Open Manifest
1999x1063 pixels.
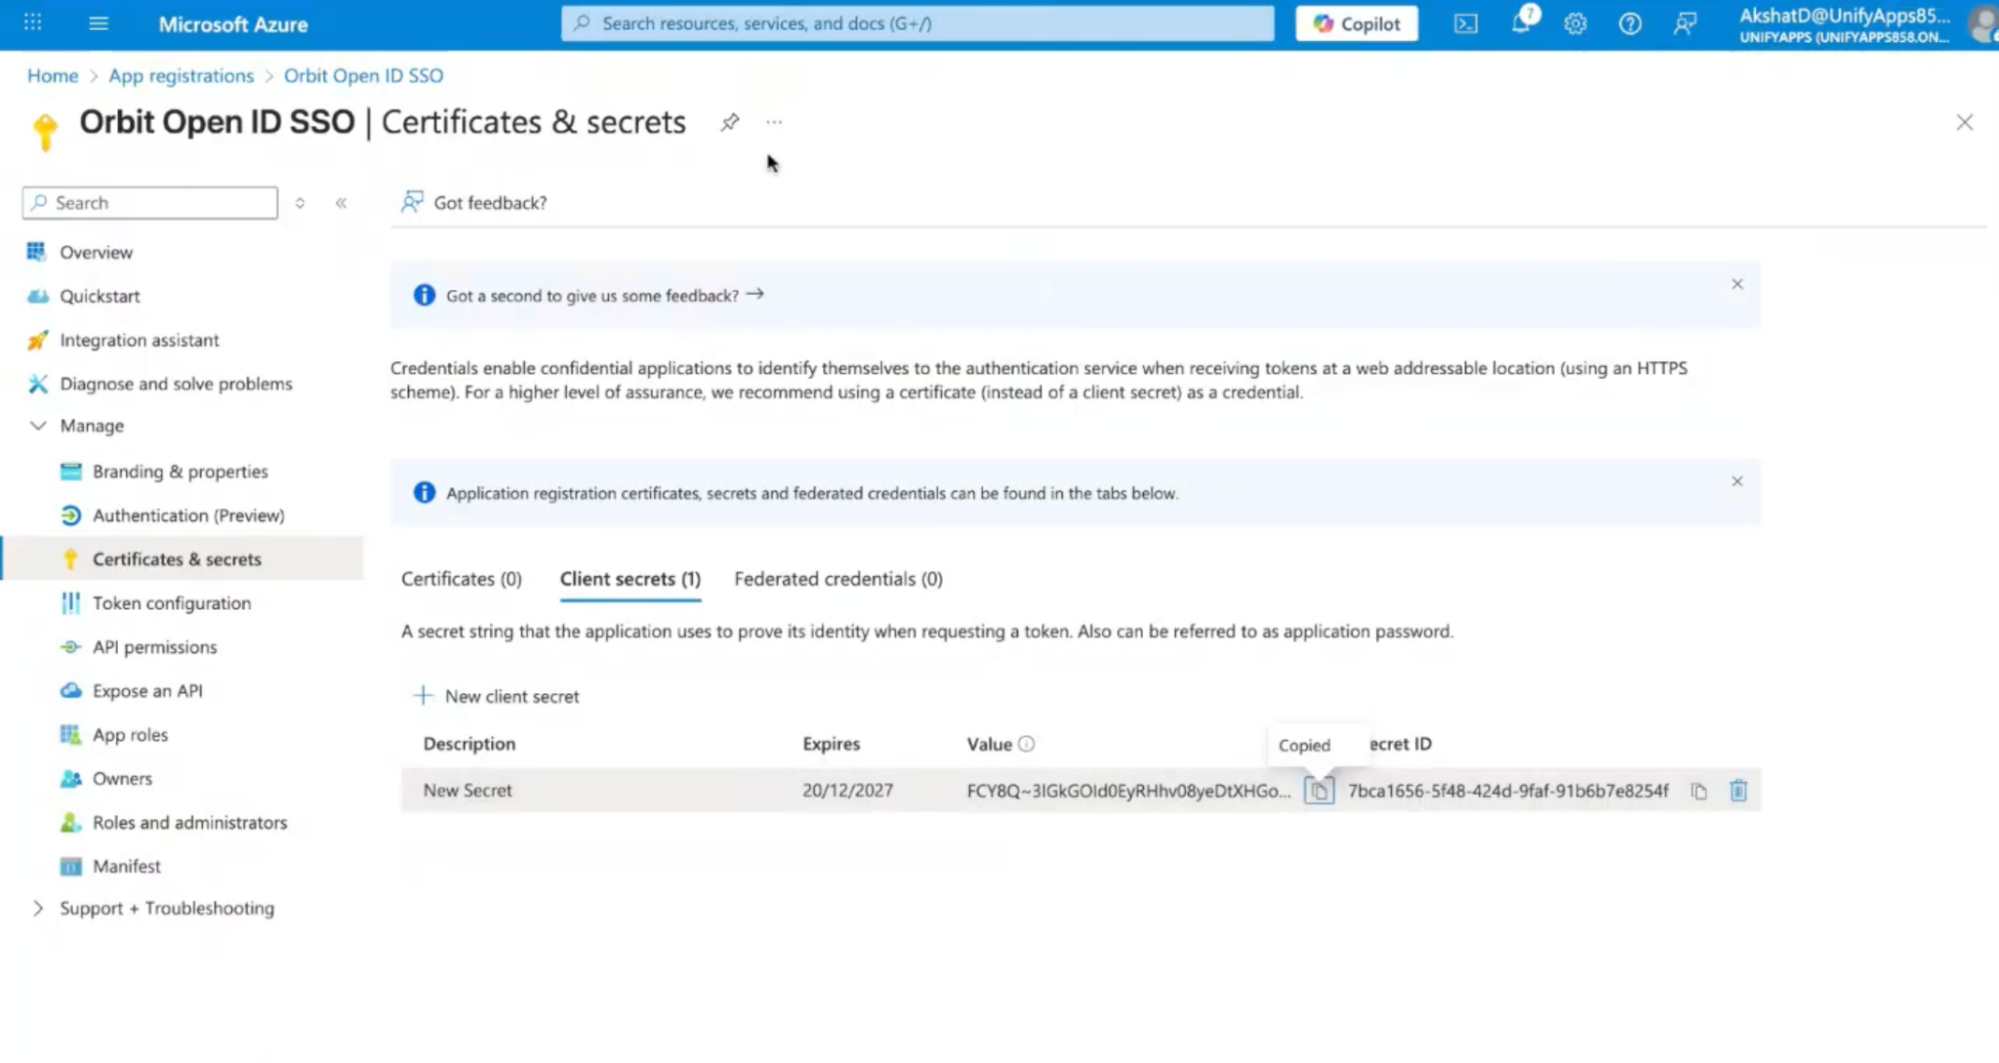click(126, 866)
